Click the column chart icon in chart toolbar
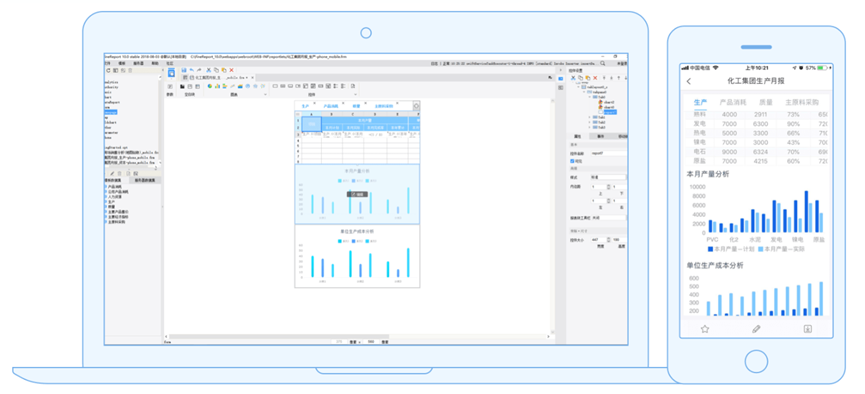Screen dimensions: 865x394 (x=217, y=86)
